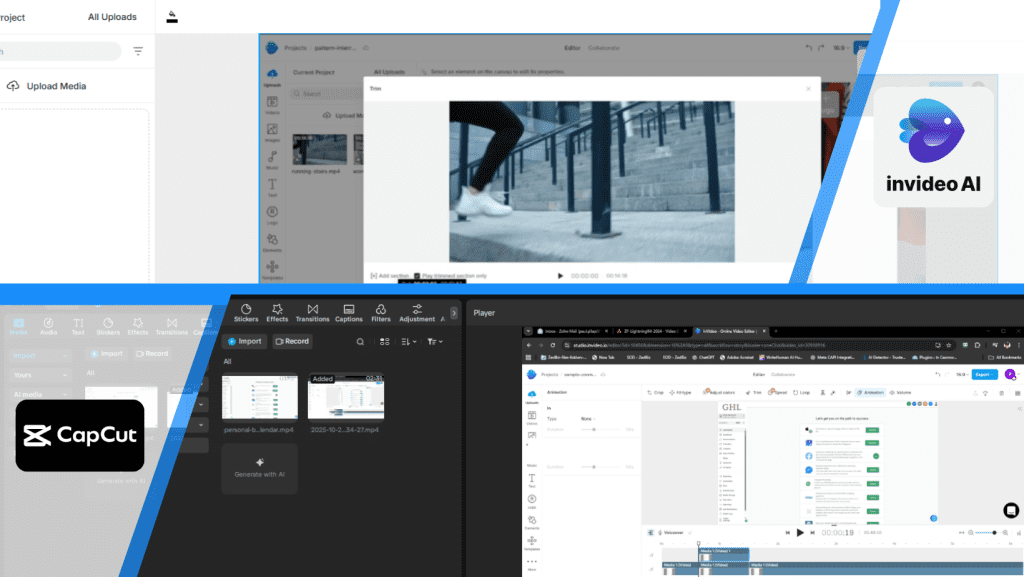
Task: Click the Import button in CapCut
Action: point(244,341)
